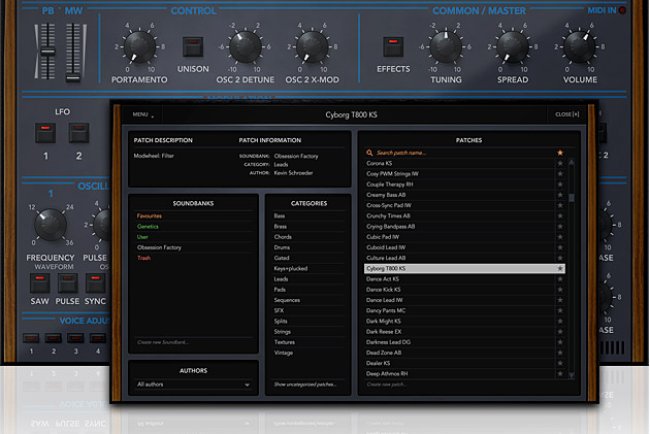Click the search magnifier icon in Patches

point(369,153)
